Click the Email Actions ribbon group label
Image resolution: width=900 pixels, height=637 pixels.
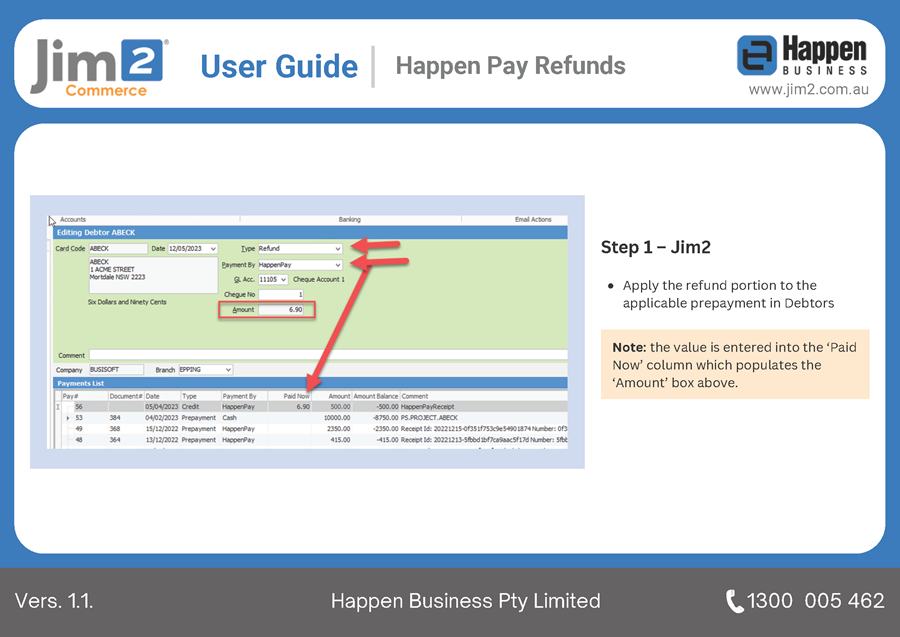(x=533, y=219)
